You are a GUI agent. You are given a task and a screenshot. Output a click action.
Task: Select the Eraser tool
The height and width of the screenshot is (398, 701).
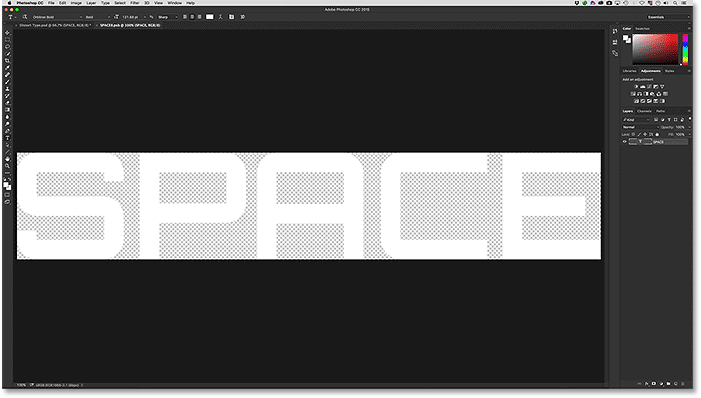pos(7,103)
